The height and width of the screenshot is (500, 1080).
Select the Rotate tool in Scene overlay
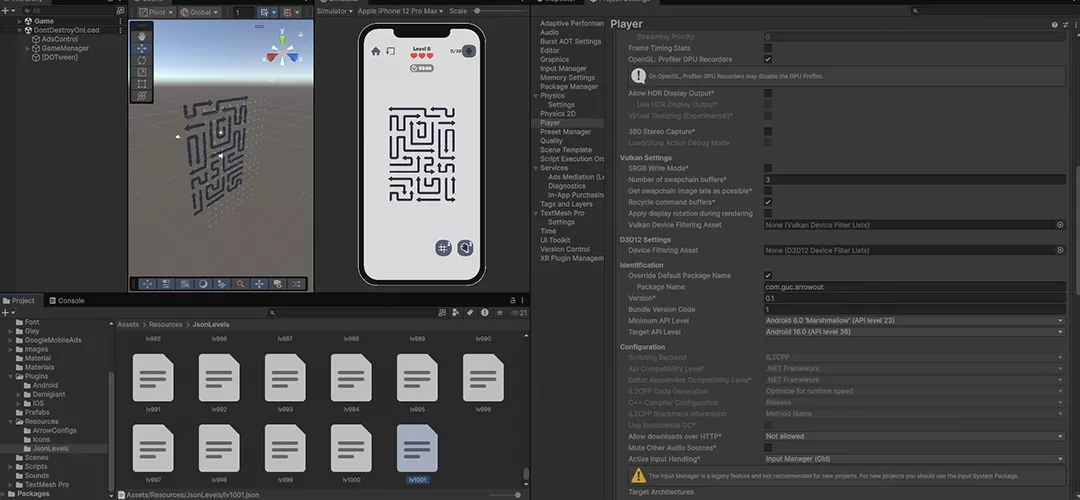[x=142, y=60]
